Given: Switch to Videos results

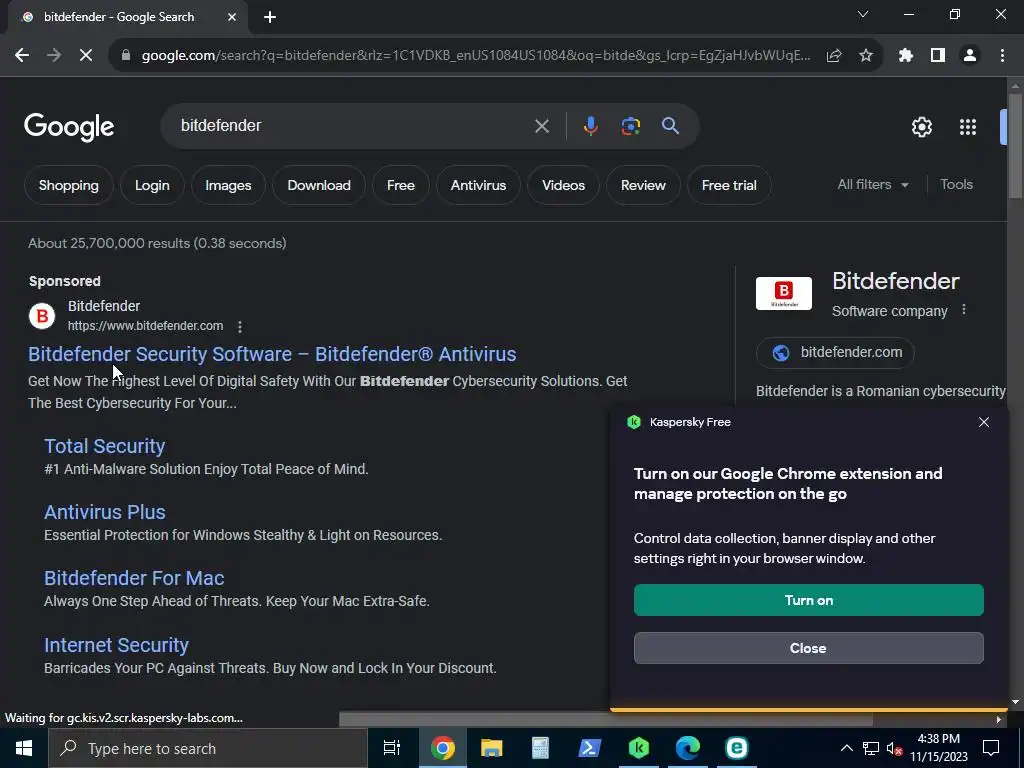Looking at the screenshot, I should tap(563, 185).
